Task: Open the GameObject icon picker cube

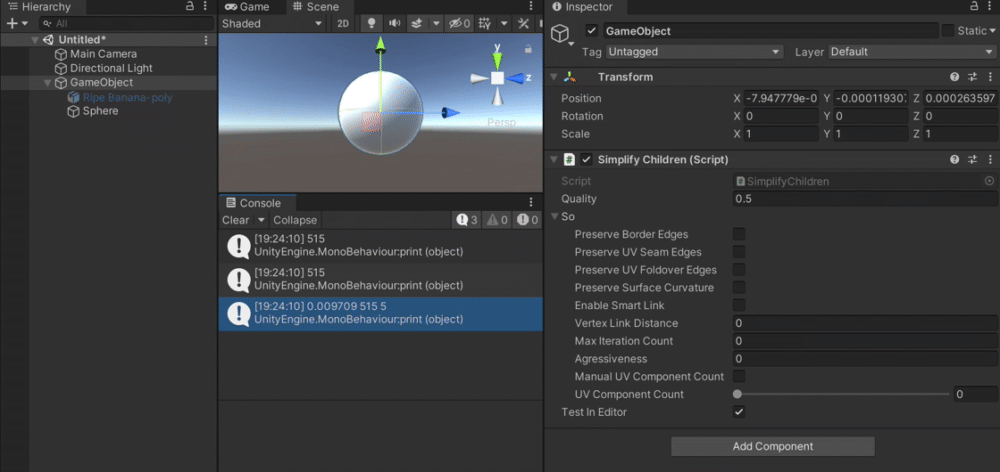Action: [562, 34]
